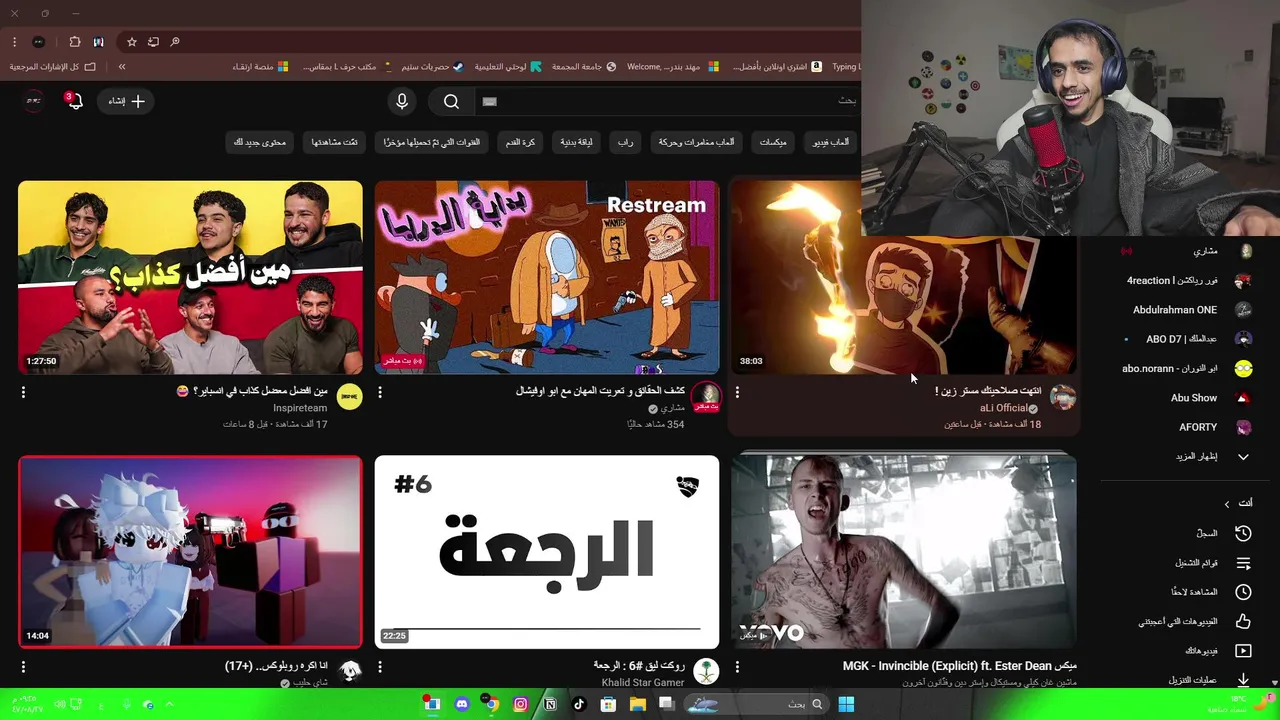Open Discord from the taskbar
The image size is (1280, 720).
pos(462,704)
